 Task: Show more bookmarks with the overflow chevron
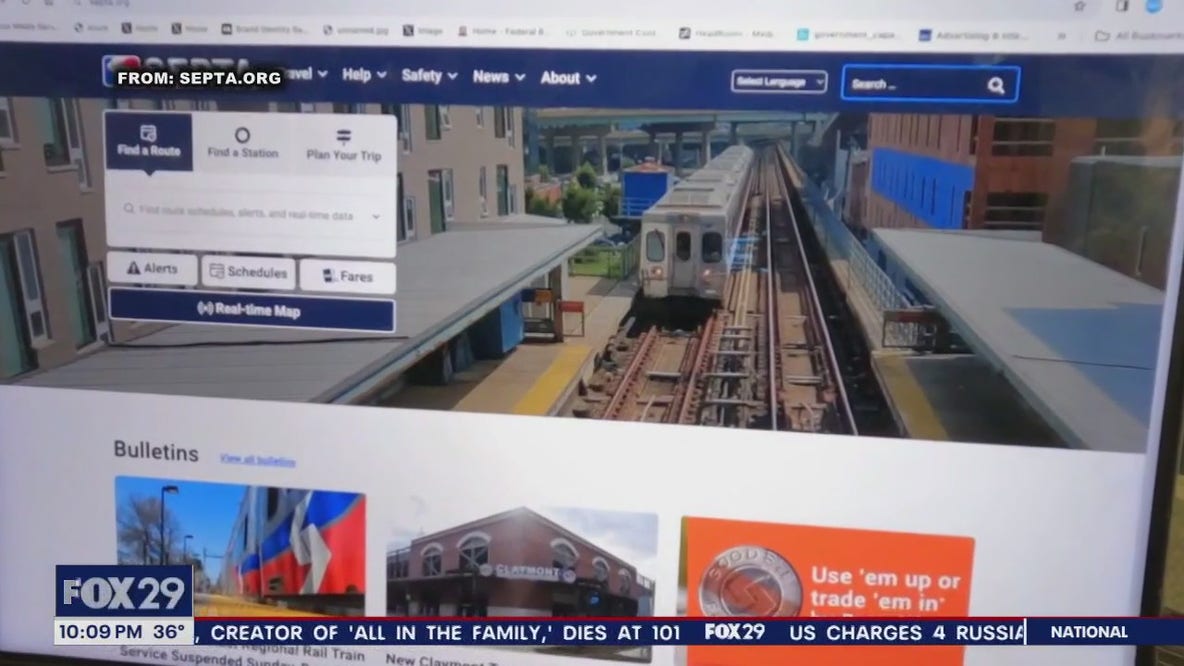click(x=1062, y=35)
